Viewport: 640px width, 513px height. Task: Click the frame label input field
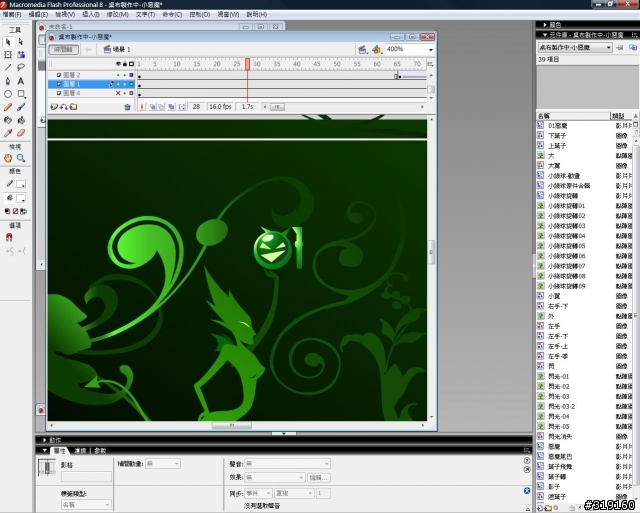[86, 476]
